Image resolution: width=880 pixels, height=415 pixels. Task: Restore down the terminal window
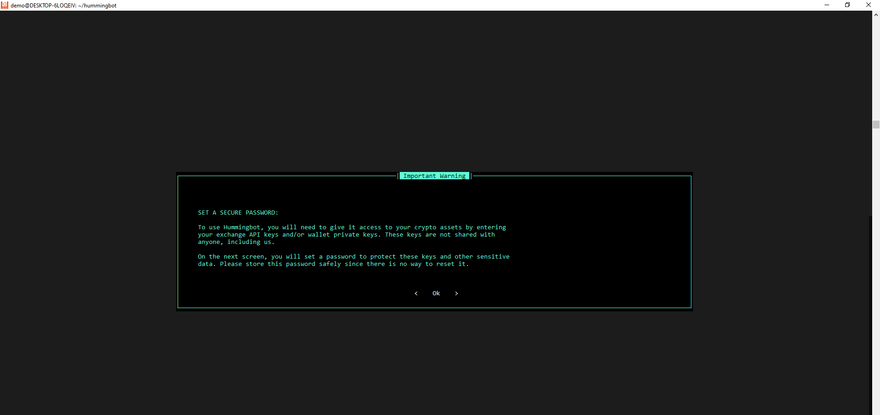click(847, 5)
